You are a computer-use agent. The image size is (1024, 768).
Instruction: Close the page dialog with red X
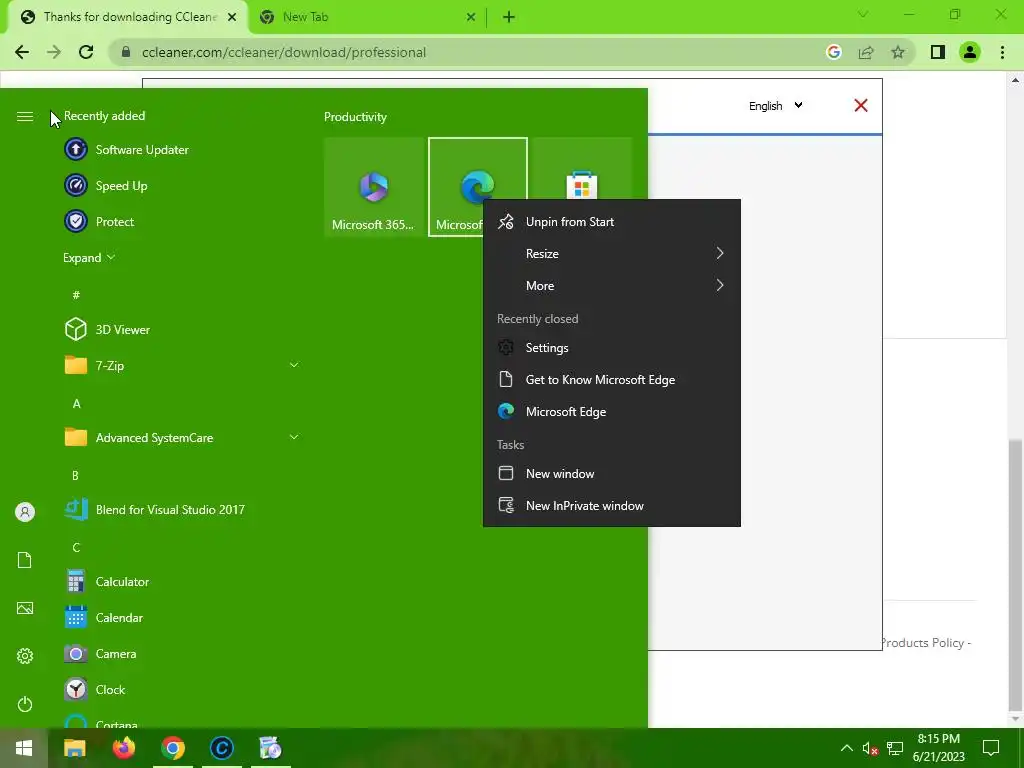coord(861,105)
